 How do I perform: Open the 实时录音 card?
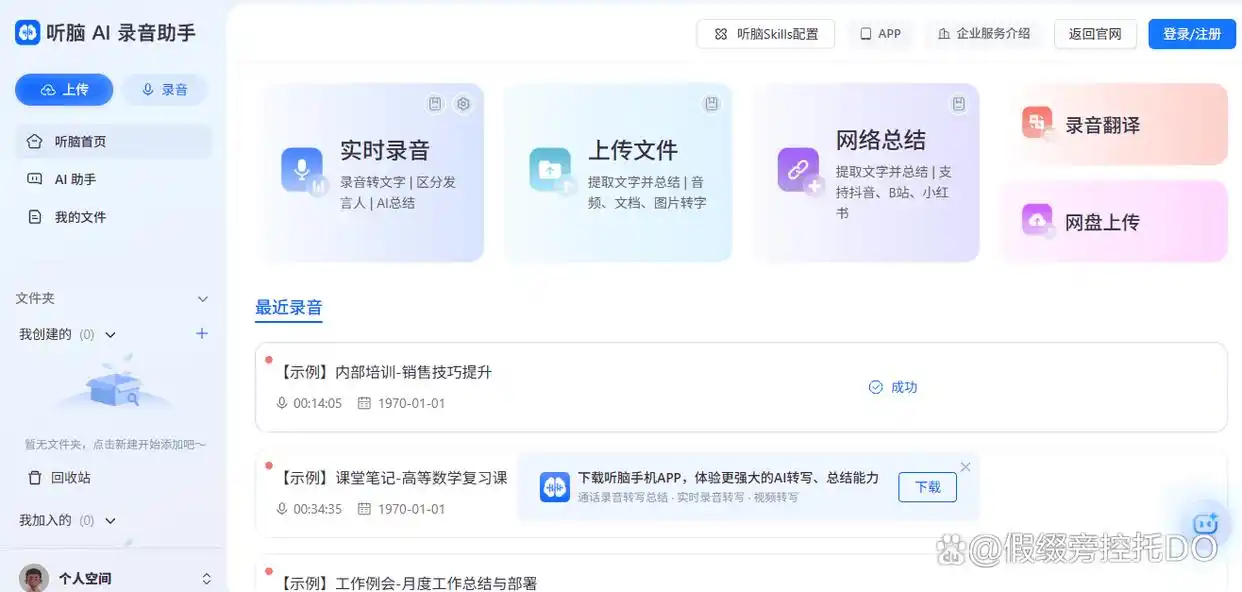tap(370, 173)
